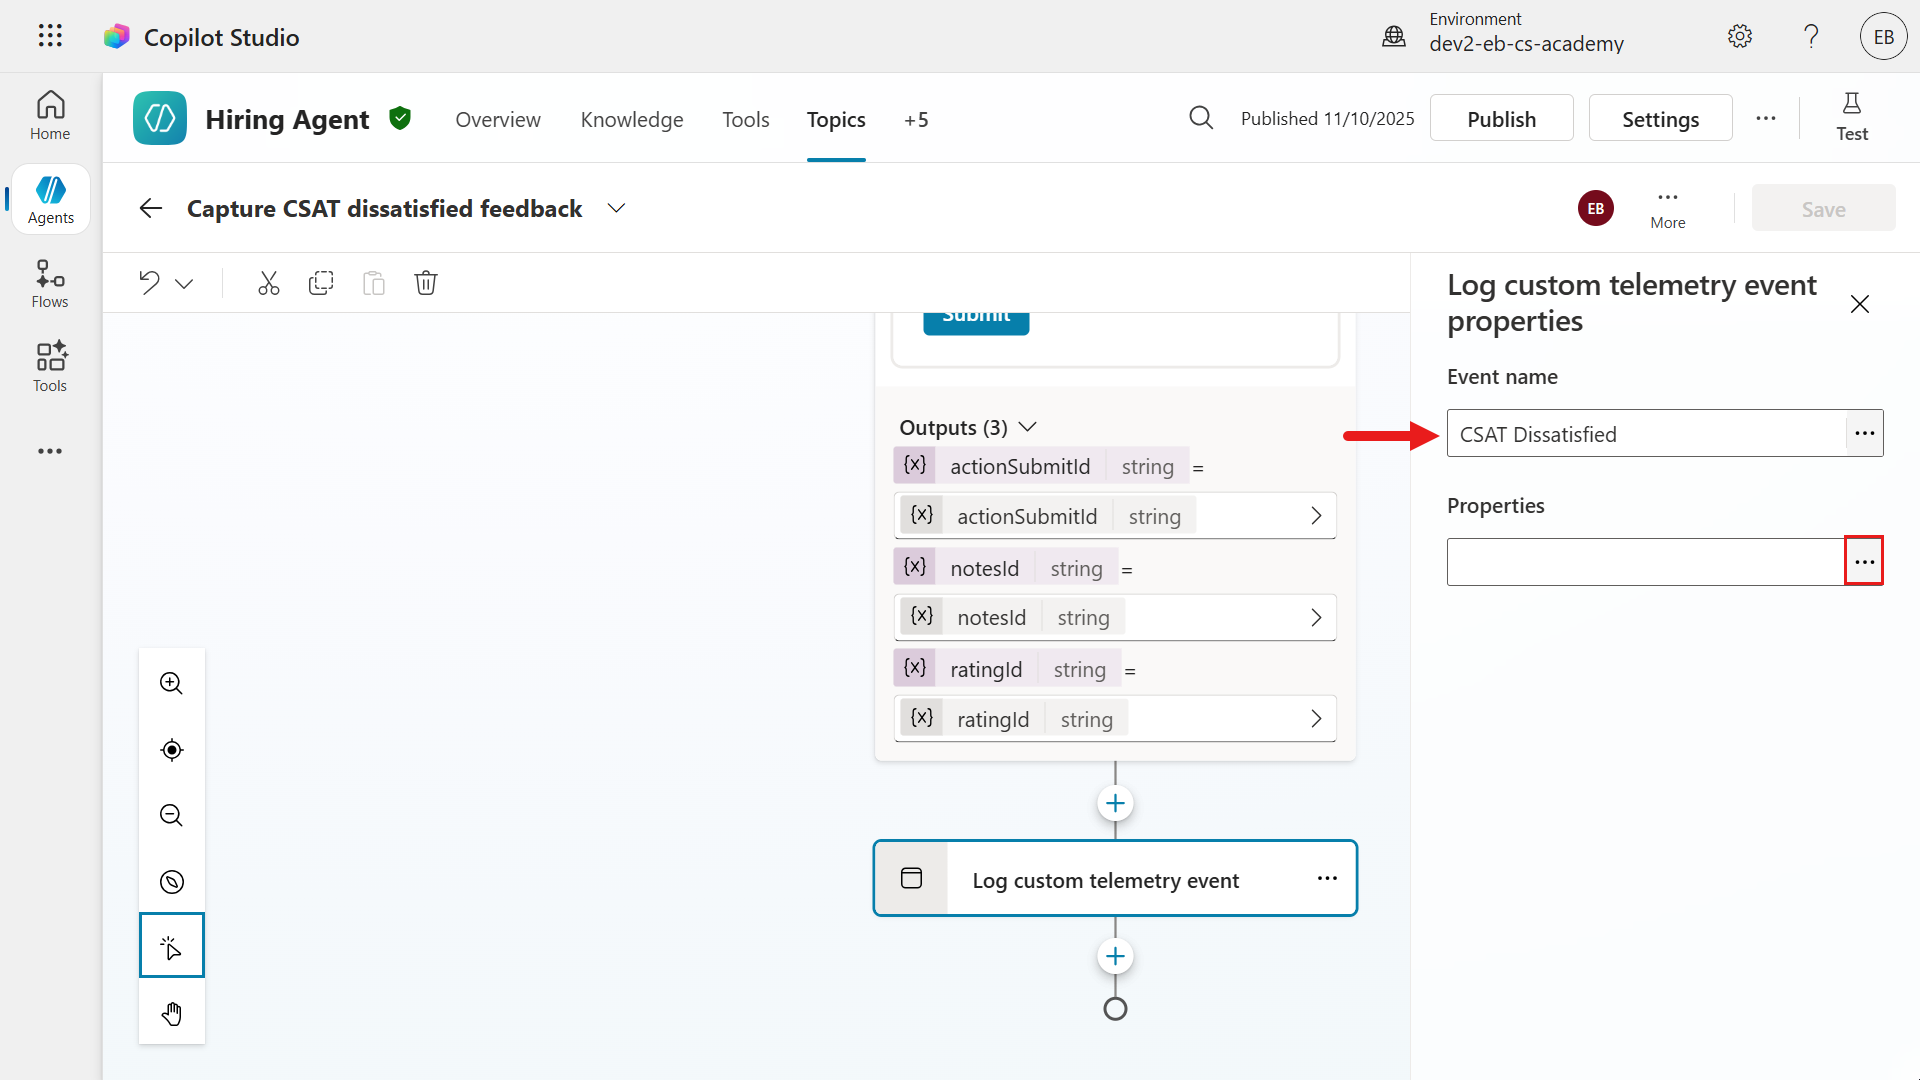Viewport: 1920px width, 1080px height.
Task: Close the telemetry properties panel
Action: coord(1860,304)
